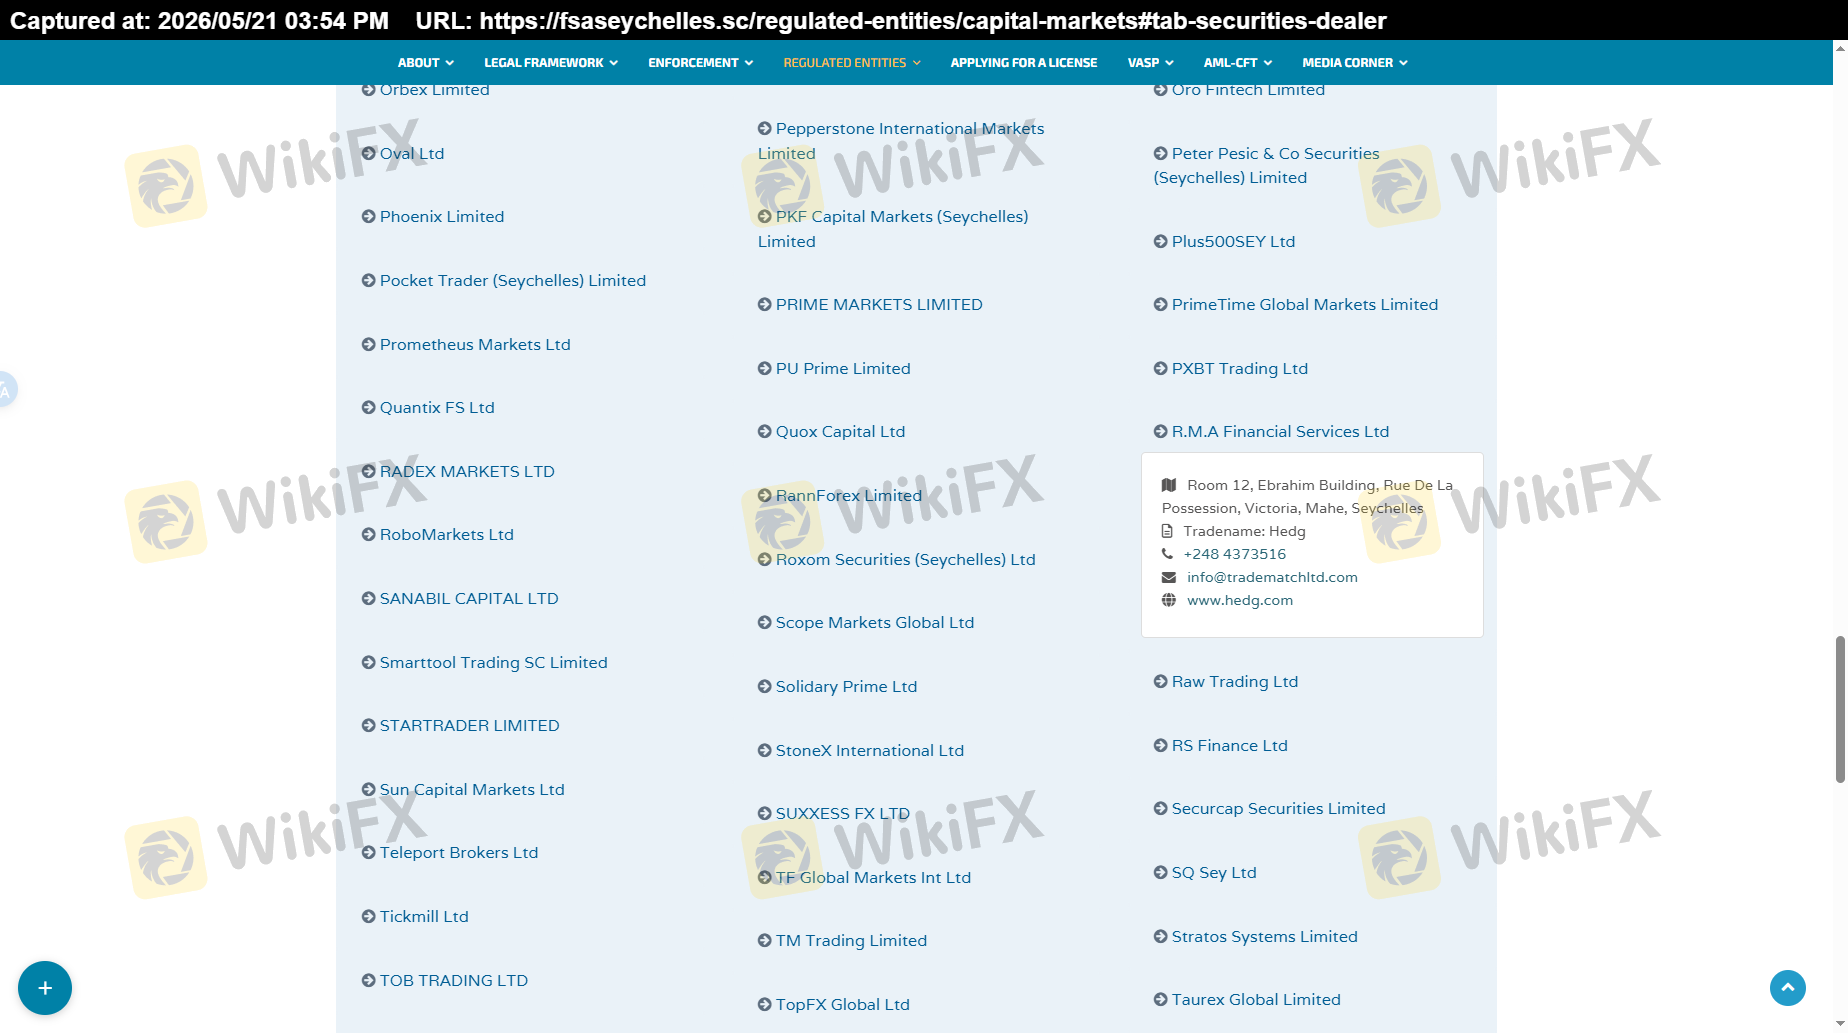Click the arrow icon beside Scope Markets Global Ltd
Image resolution: width=1848 pixels, height=1033 pixels.
point(764,622)
